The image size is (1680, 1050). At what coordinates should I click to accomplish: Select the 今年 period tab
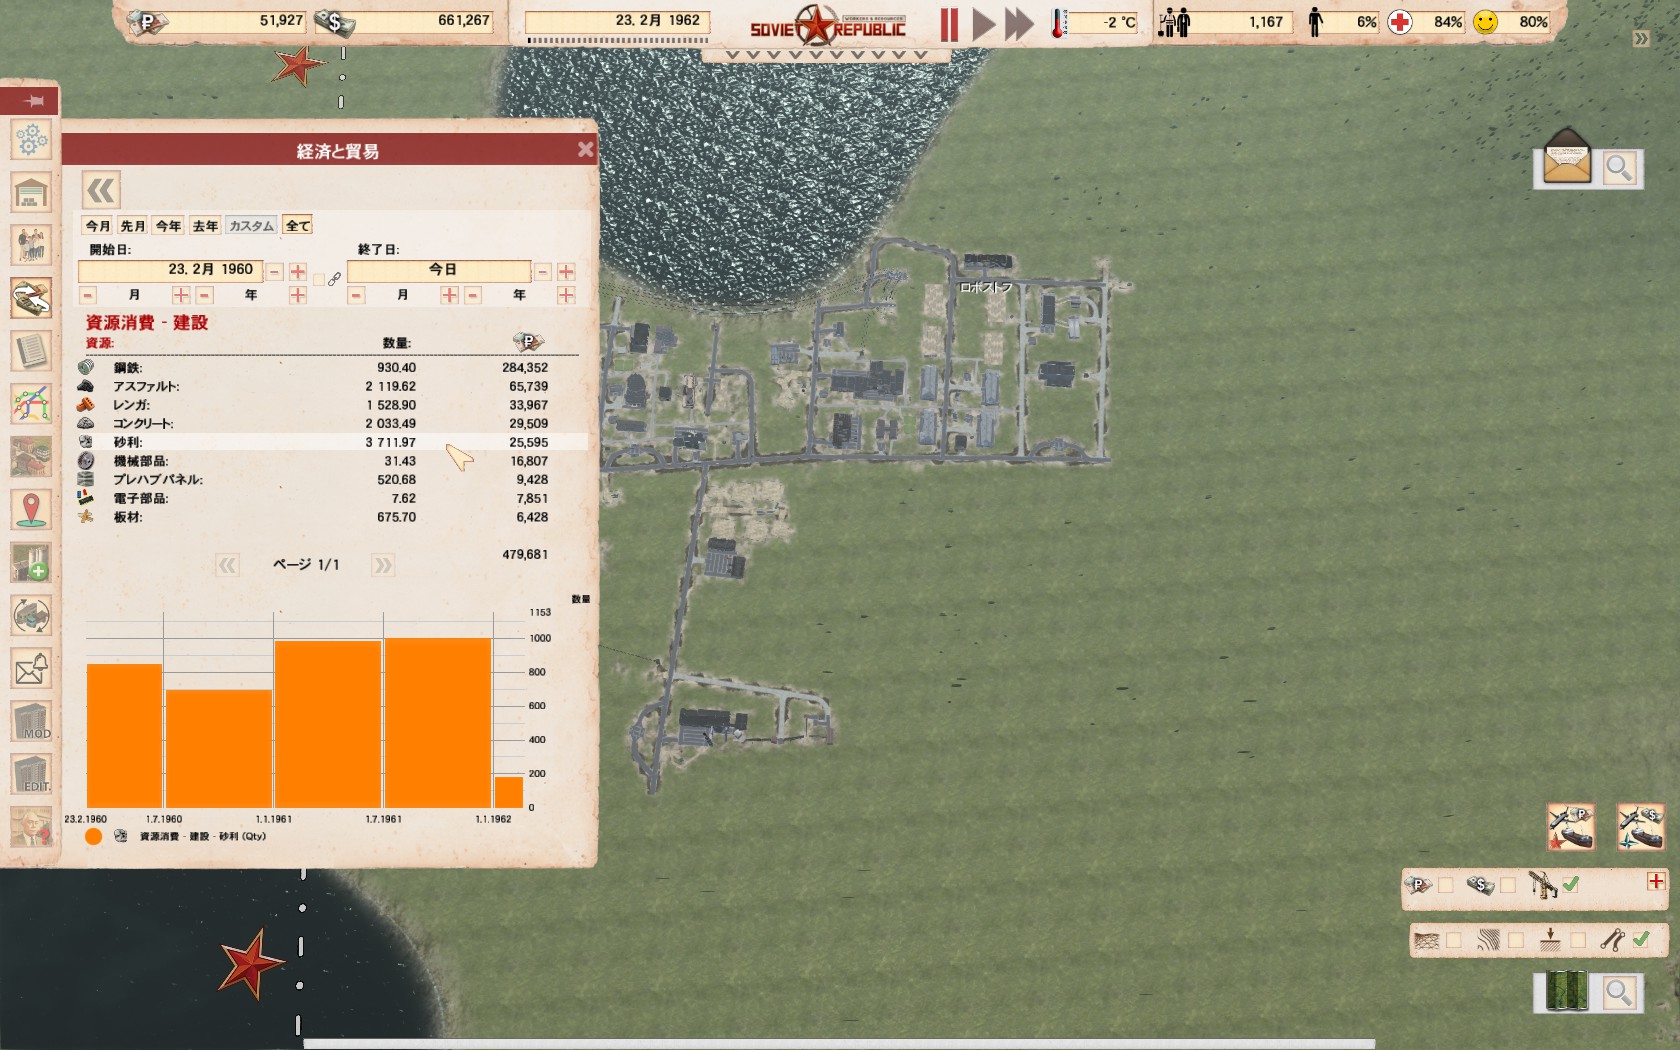click(x=169, y=226)
